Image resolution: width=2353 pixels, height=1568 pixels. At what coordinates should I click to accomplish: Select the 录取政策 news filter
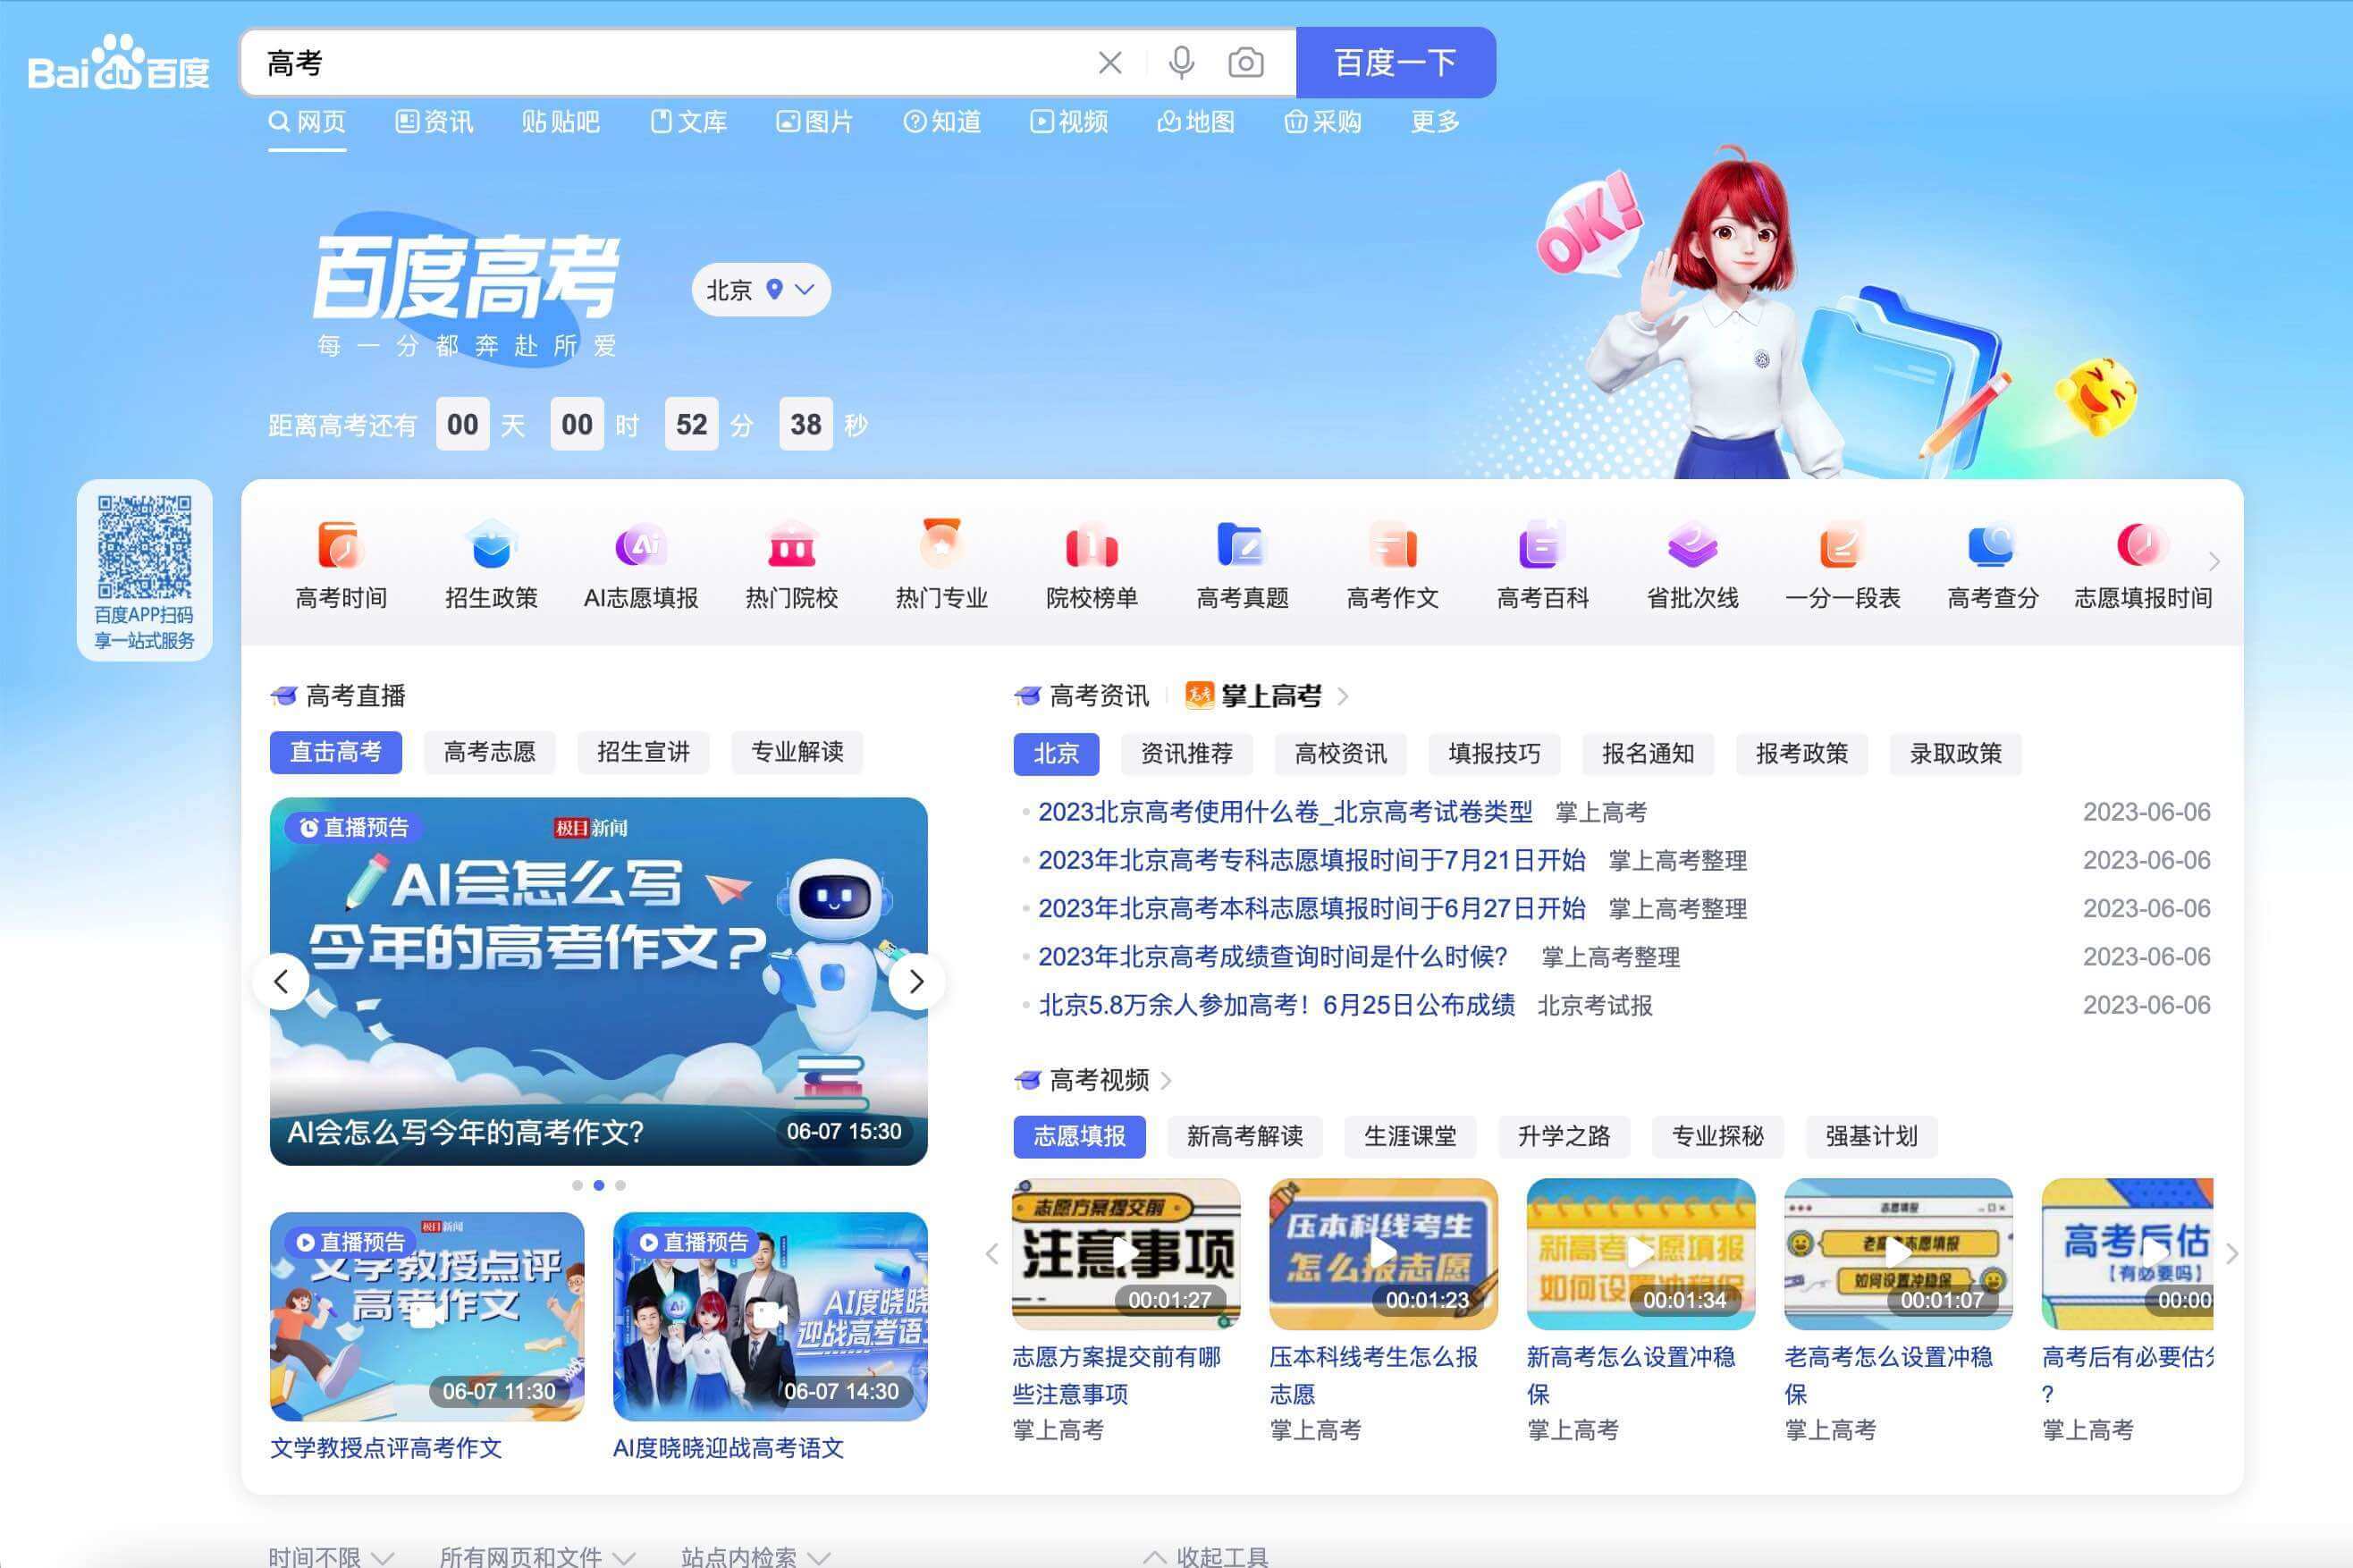pyautogui.click(x=1956, y=753)
